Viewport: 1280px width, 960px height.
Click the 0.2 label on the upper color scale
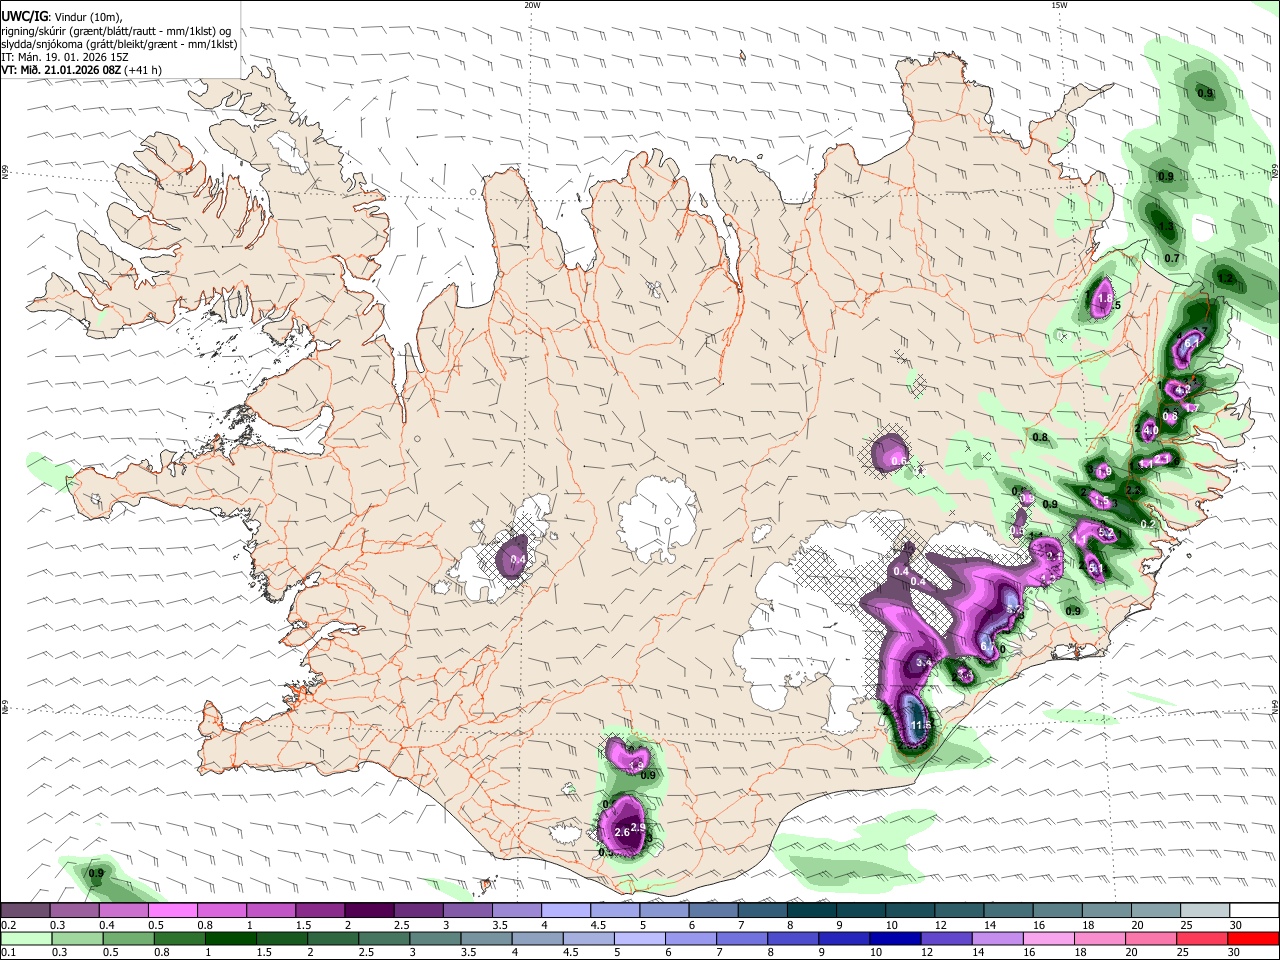(x=8, y=925)
